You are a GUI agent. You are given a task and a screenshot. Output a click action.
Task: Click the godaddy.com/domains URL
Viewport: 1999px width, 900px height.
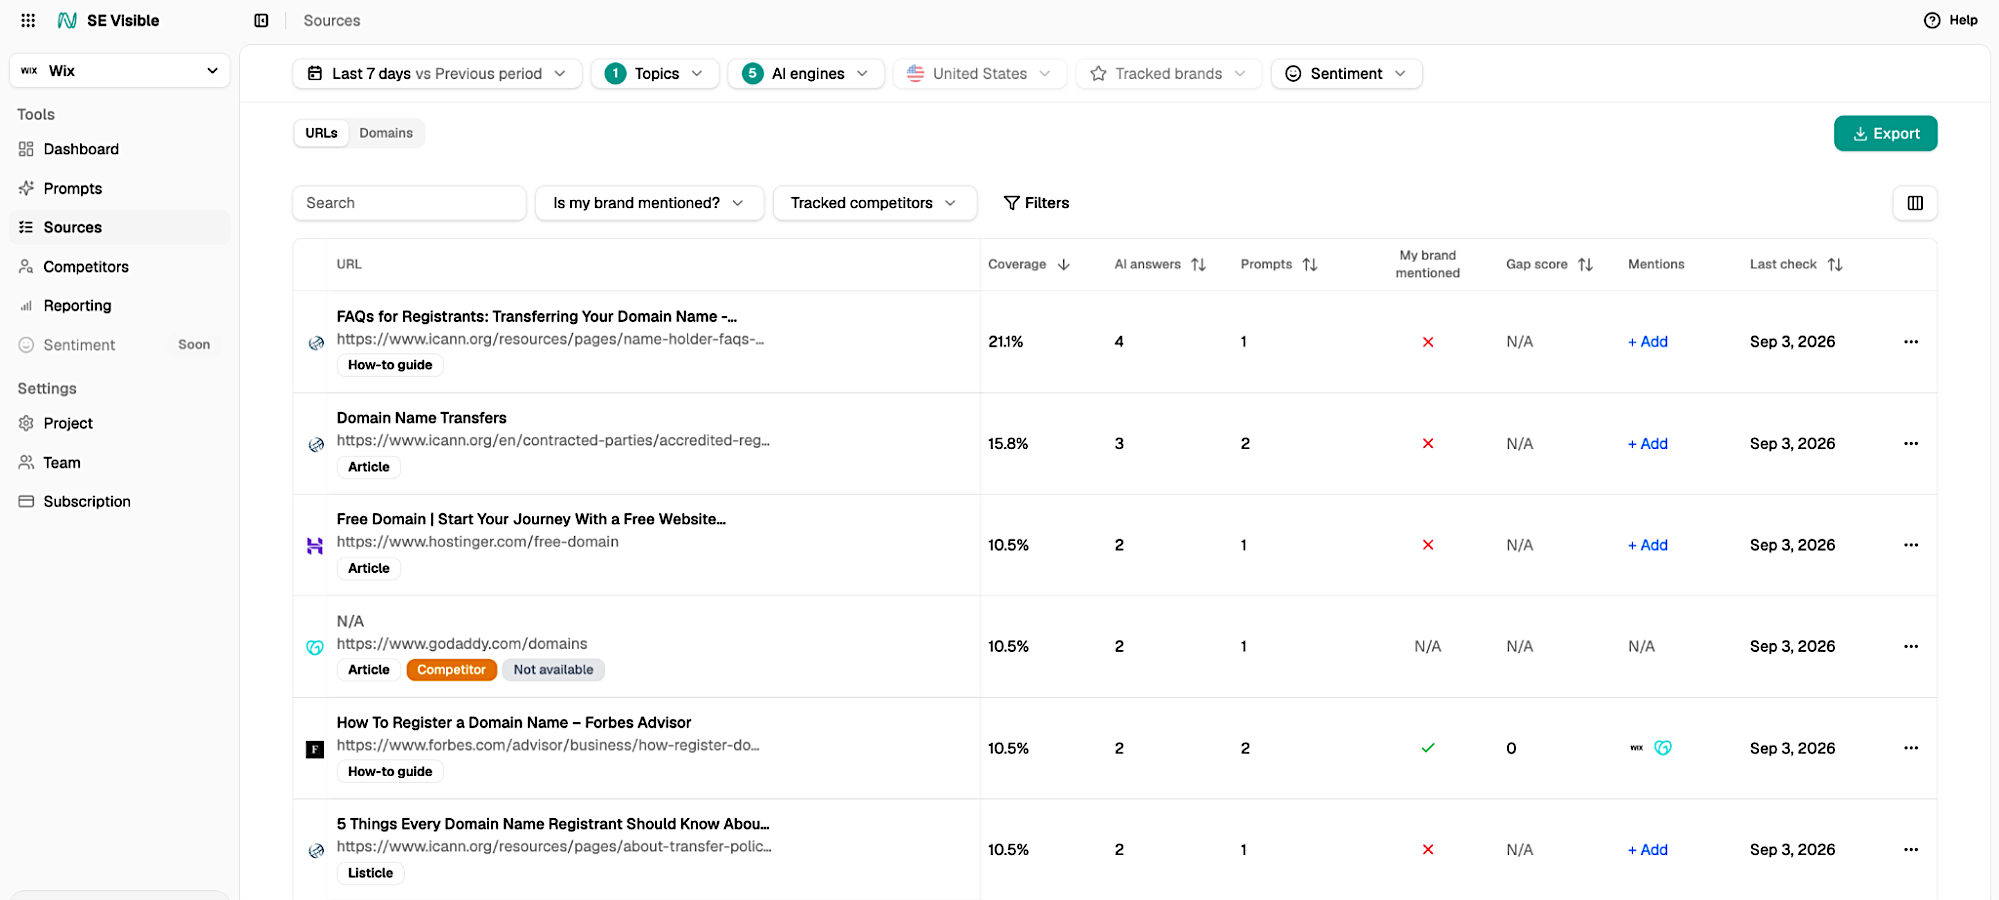click(x=462, y=644)
